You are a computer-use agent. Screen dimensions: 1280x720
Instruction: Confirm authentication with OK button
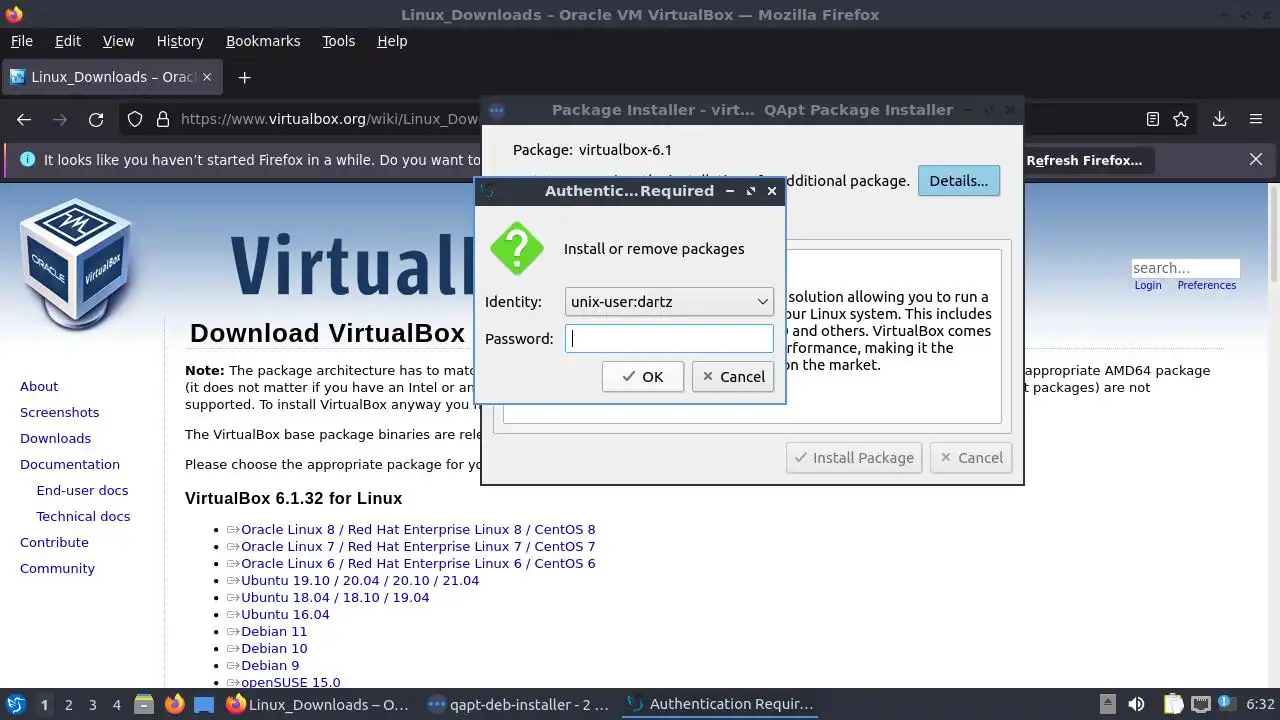click(642, 376)
